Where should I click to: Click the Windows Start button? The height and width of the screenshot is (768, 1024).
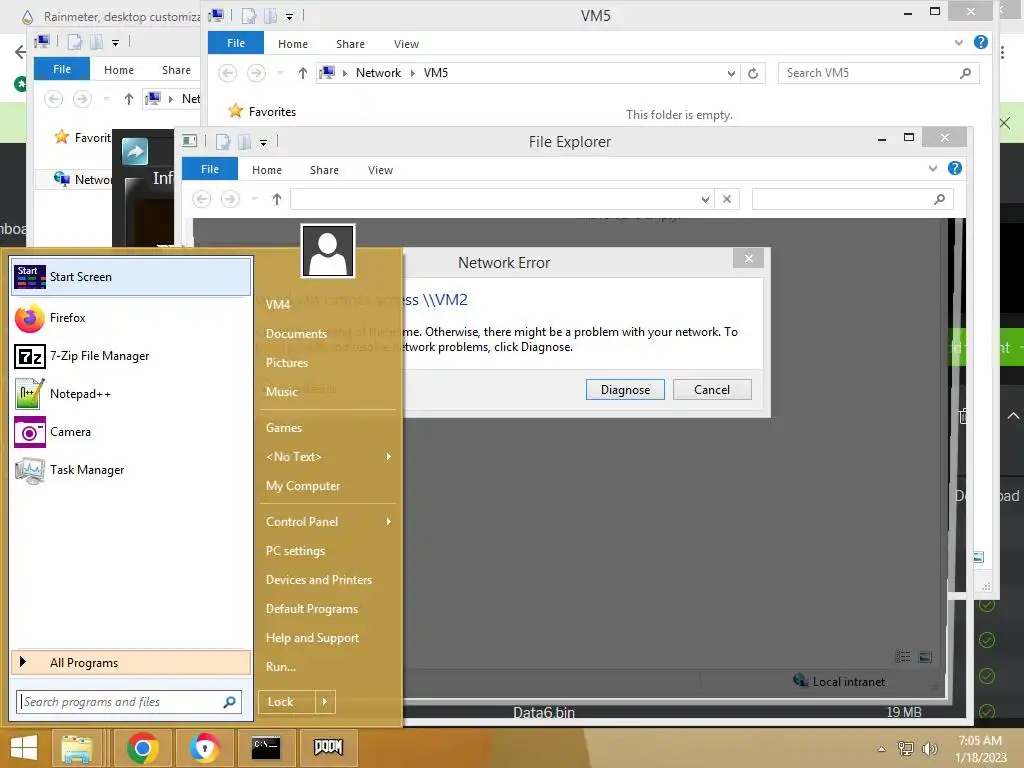pyautogui.click(x=24, y=748)
